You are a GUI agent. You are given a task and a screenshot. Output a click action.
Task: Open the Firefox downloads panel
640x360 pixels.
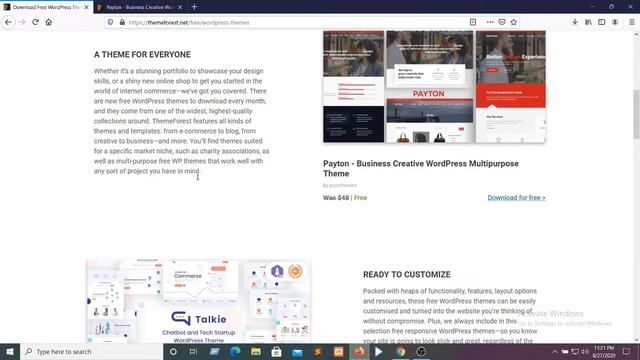(x=575, y=22)
